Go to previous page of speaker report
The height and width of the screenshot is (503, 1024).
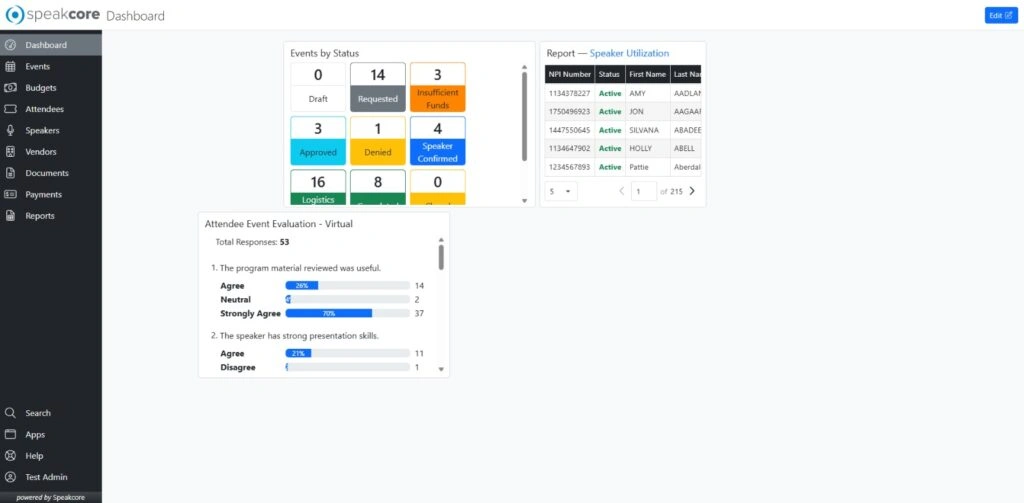[x=620, y=191]
